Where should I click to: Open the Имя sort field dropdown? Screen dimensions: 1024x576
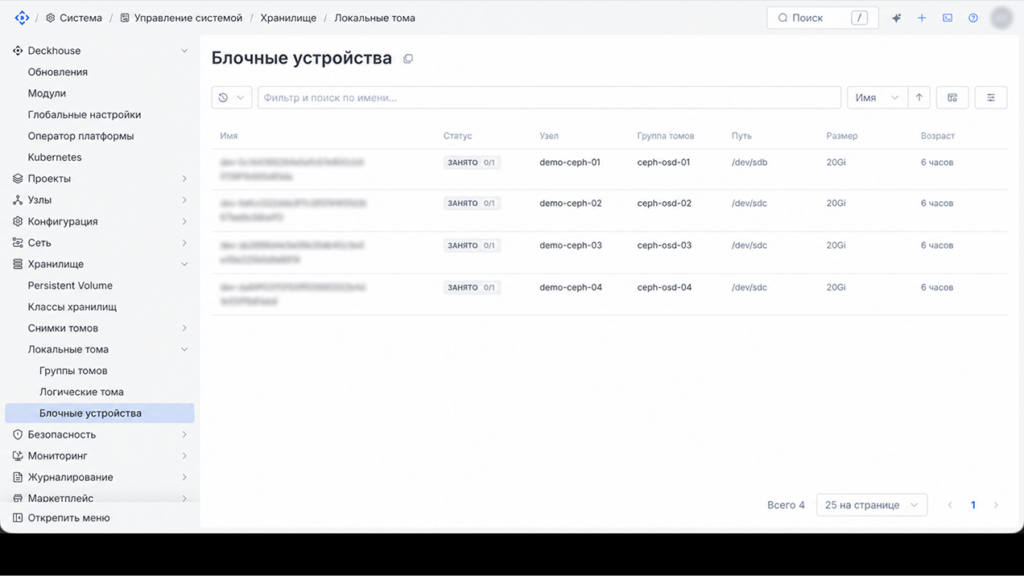point(877,97)
